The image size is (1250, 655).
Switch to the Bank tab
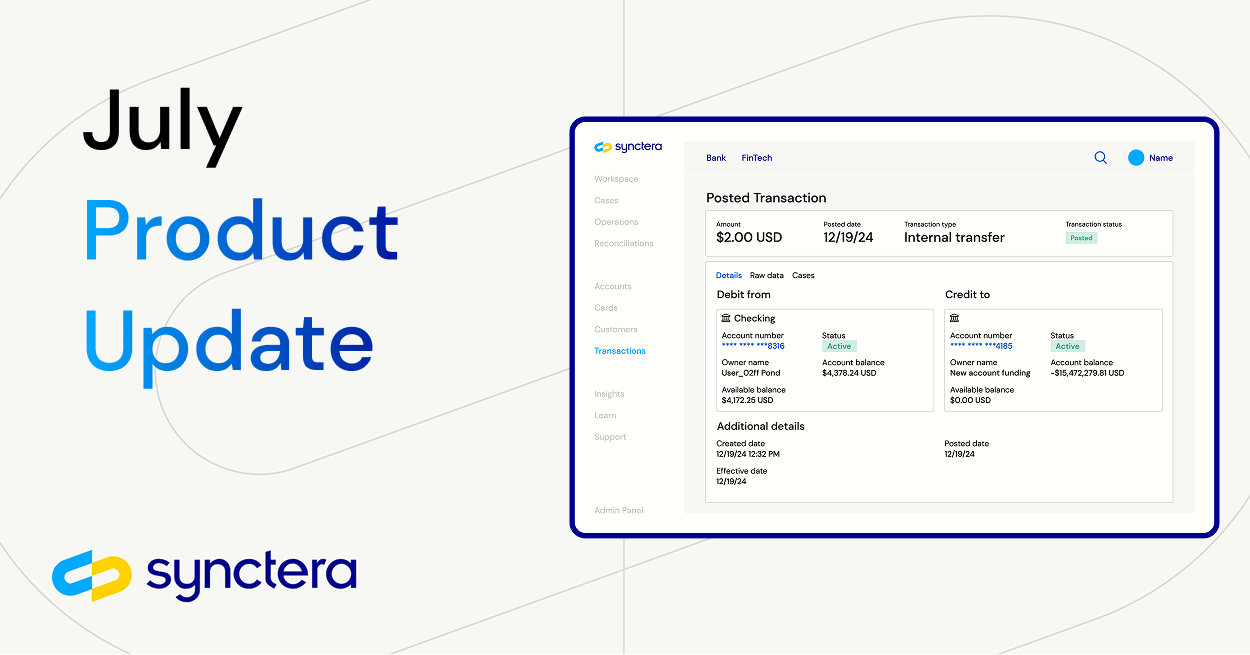coord(716,158)
